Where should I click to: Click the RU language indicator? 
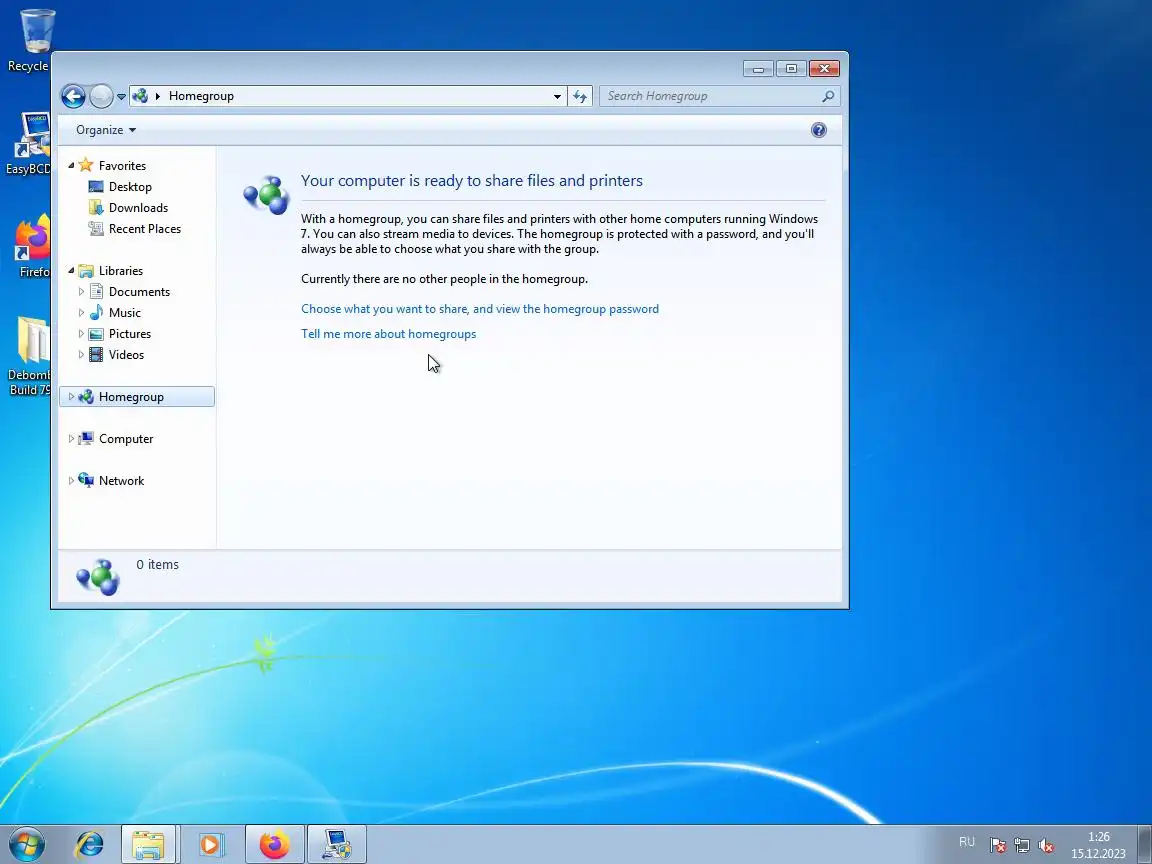[967, 842]
